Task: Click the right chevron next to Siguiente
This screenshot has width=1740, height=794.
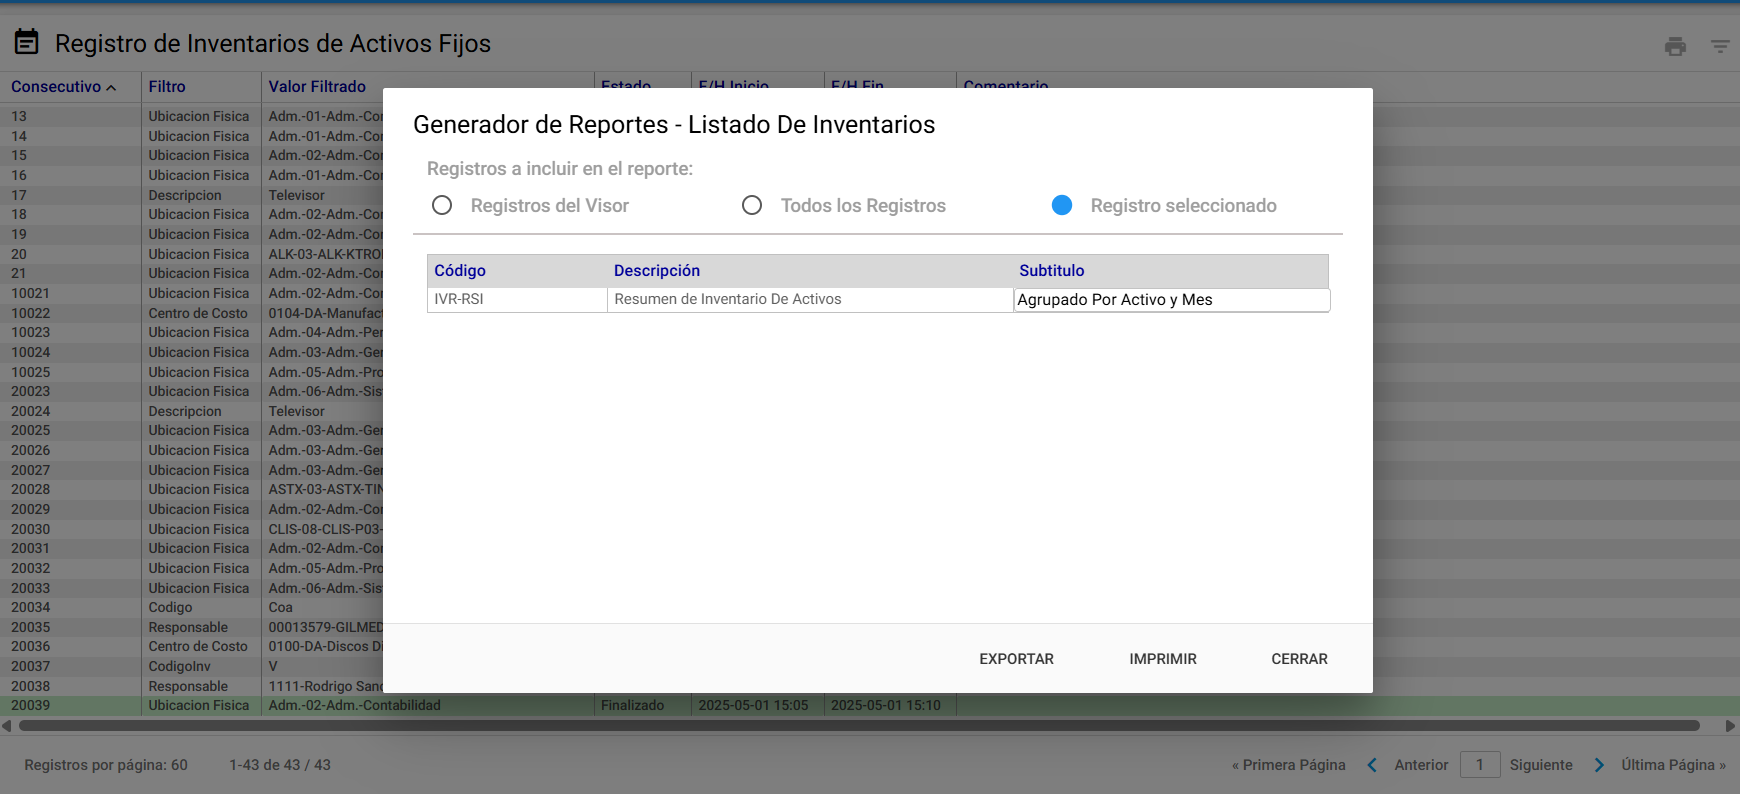Action: point(1599,765)
